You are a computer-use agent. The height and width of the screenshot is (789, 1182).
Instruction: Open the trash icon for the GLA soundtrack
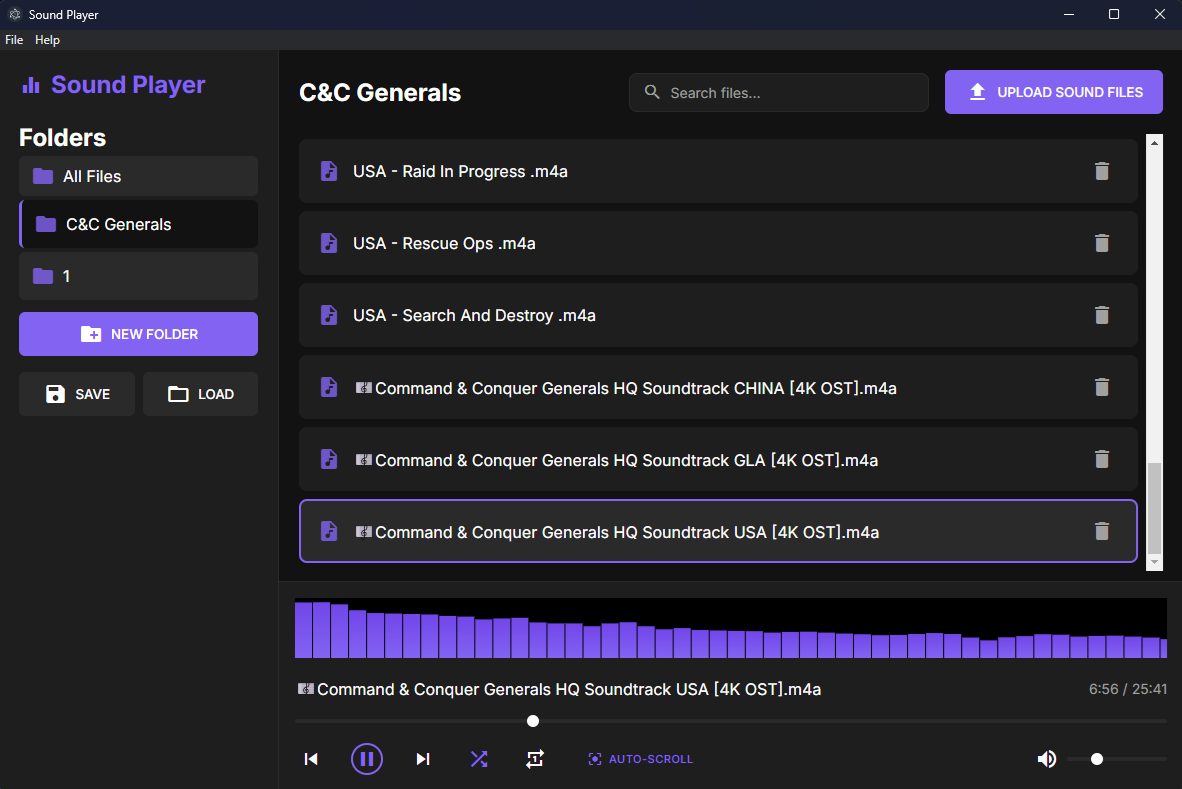pyautogui.click(x=1102, y=459)
